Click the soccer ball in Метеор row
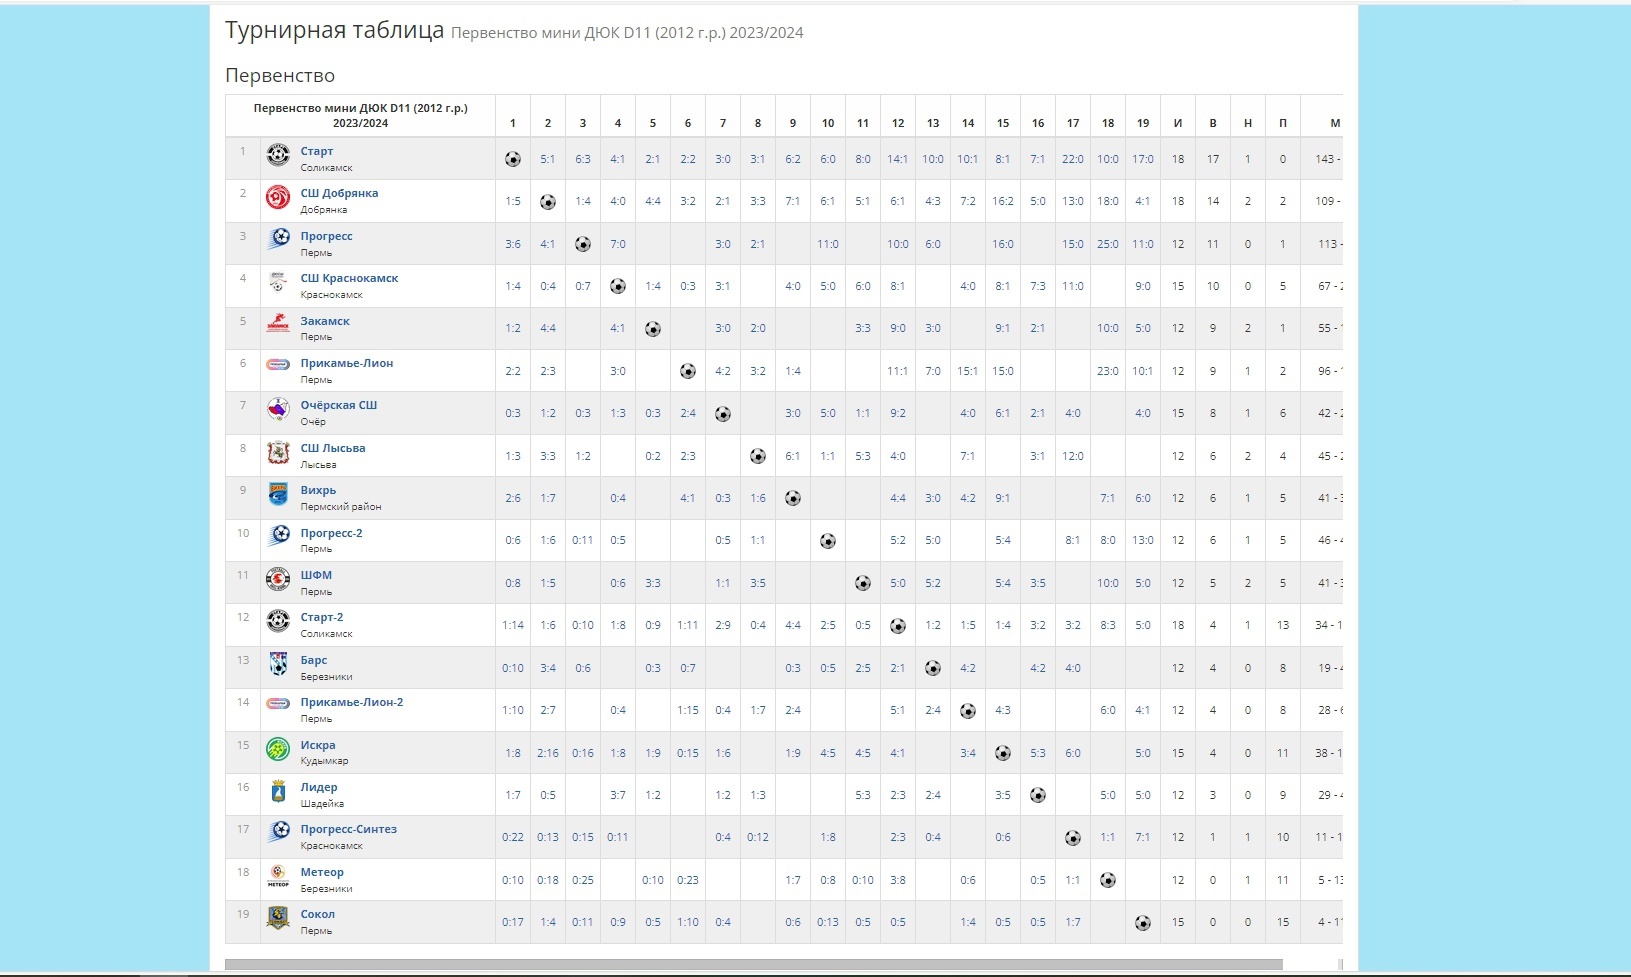Screen dimensions: 1631x977 click(1108, 881)
